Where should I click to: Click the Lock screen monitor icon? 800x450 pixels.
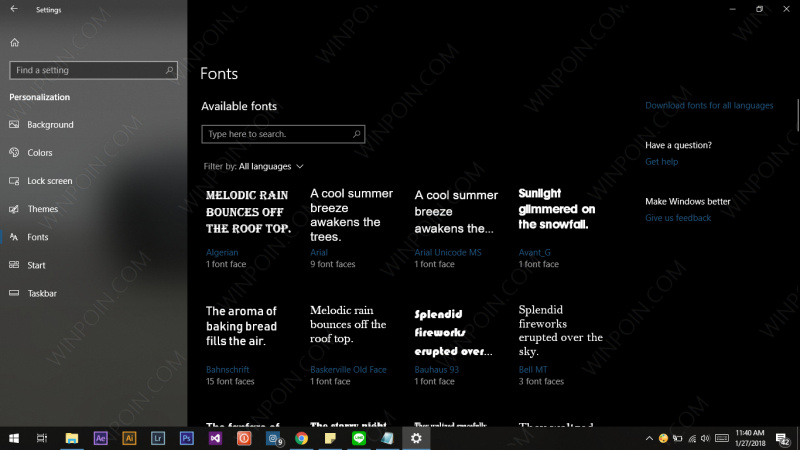click(x=14, y=181)
